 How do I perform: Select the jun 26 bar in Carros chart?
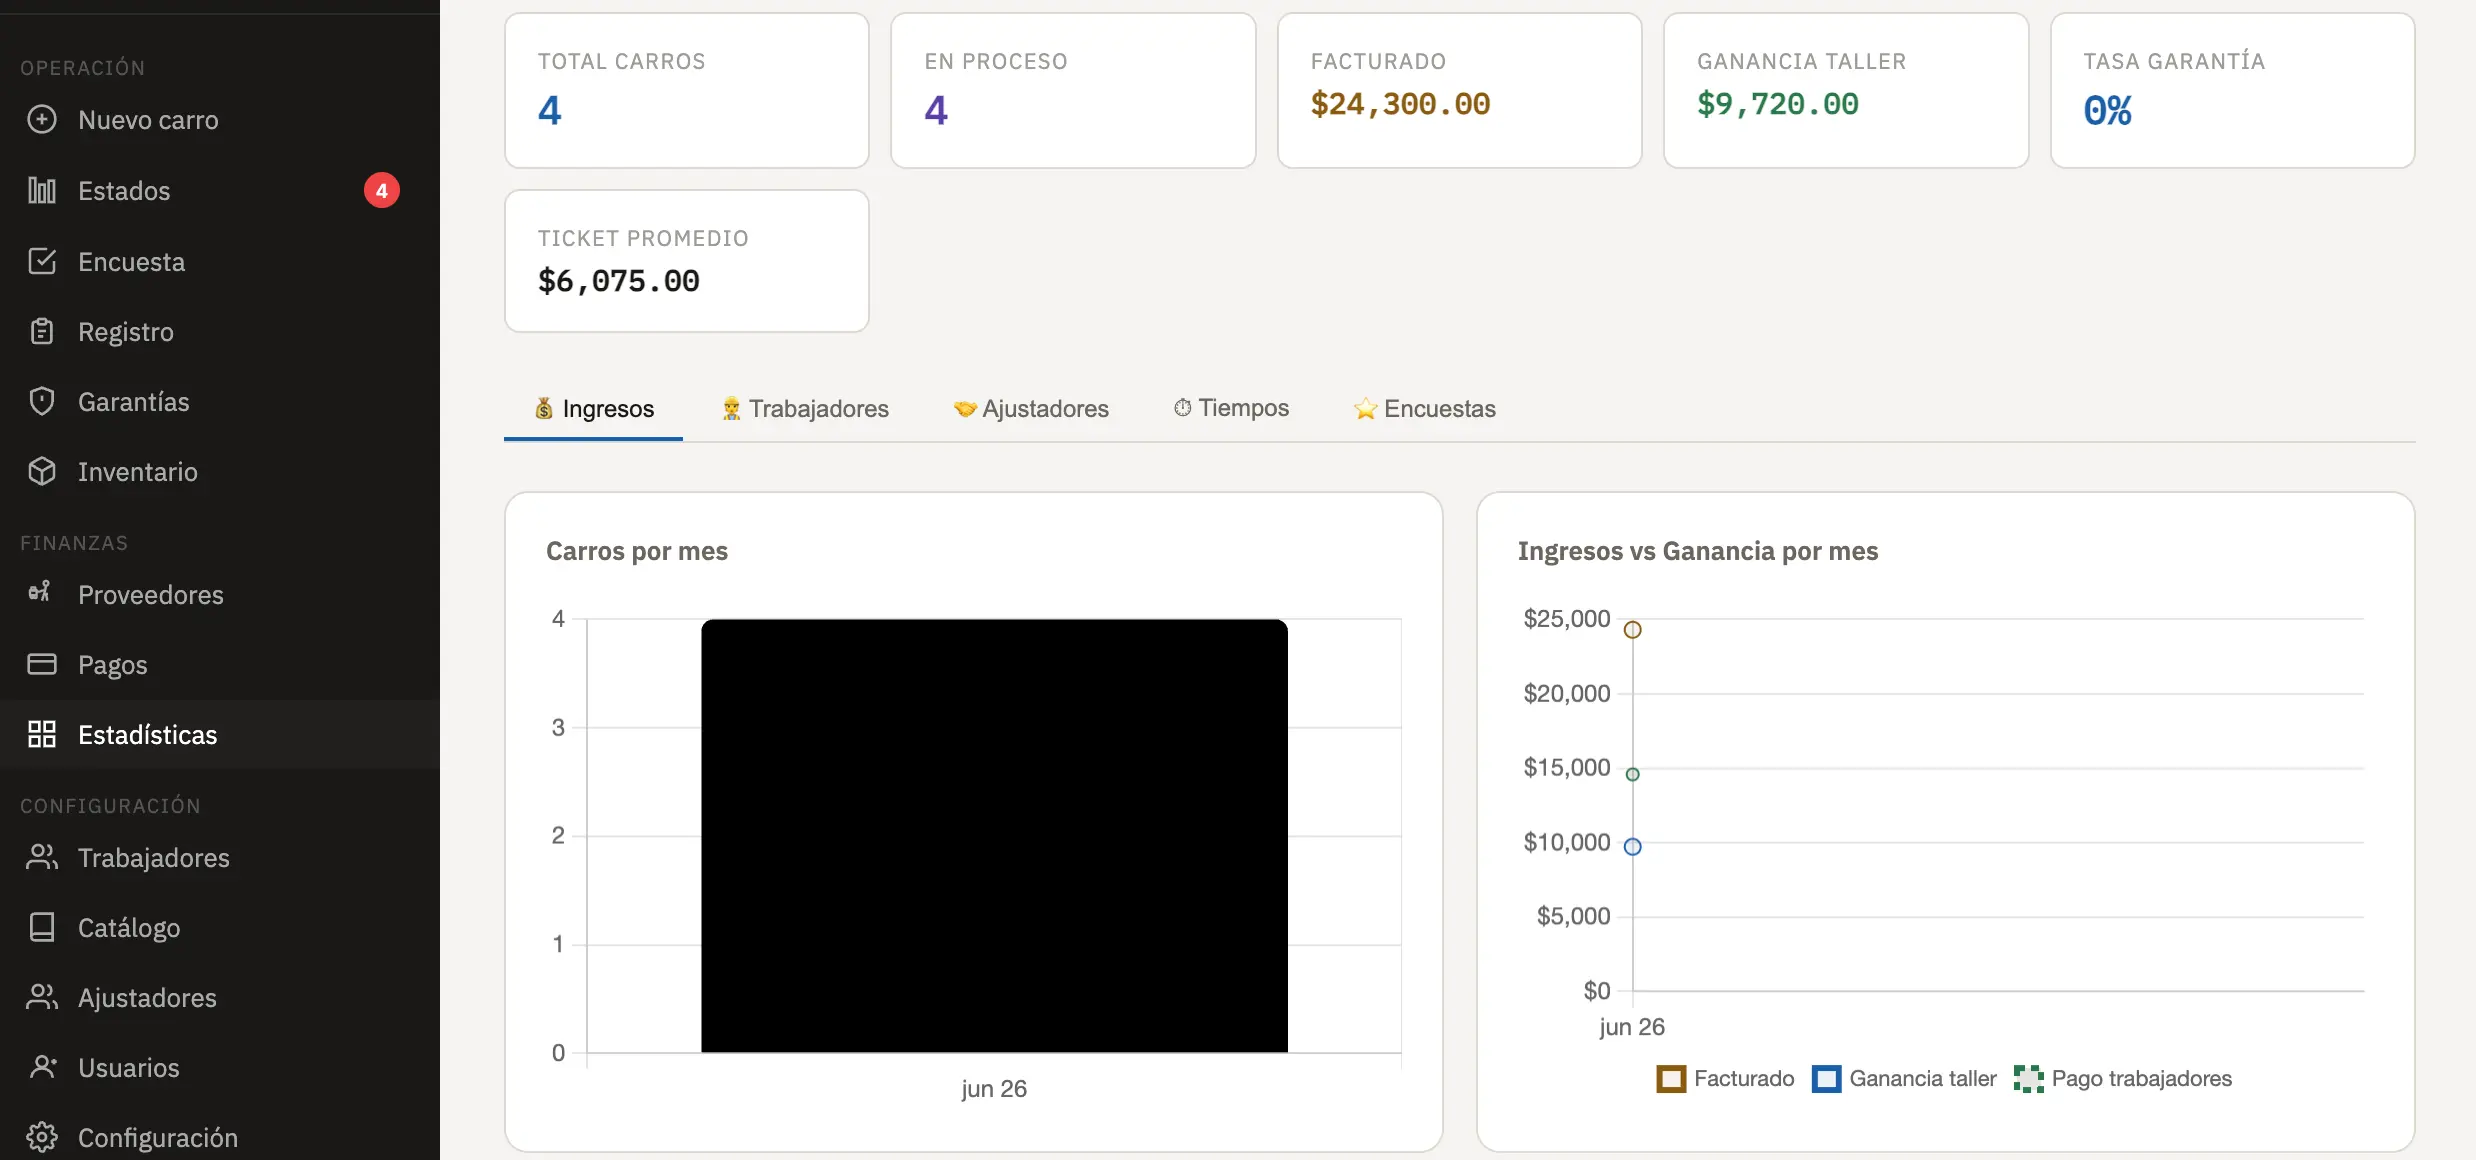pyautogui.click(x=994, y=836)
